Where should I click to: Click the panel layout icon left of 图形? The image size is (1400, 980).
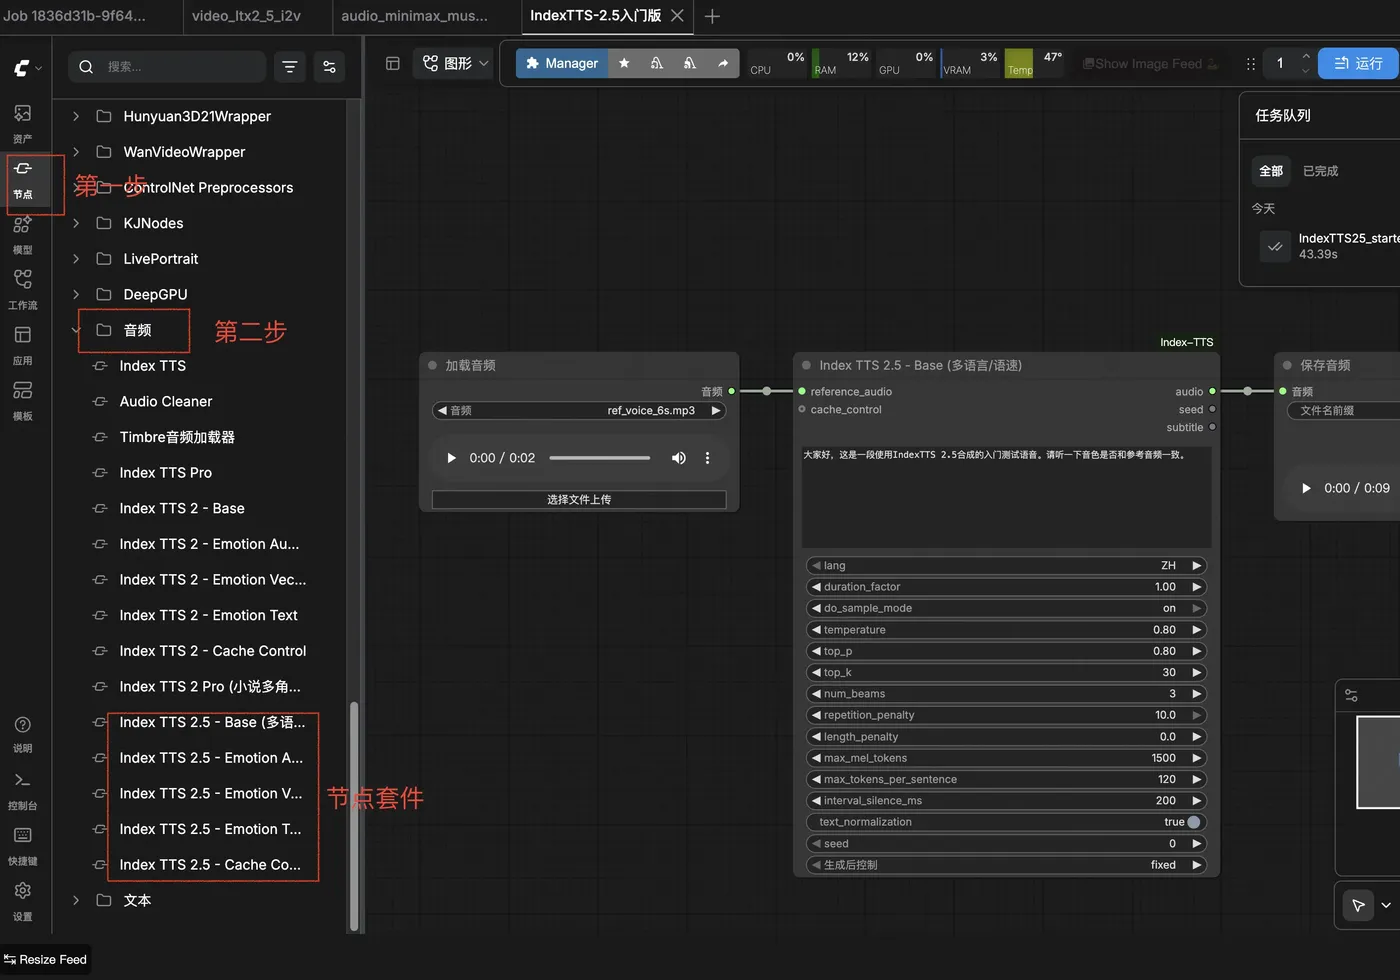(x=393, y=63)
